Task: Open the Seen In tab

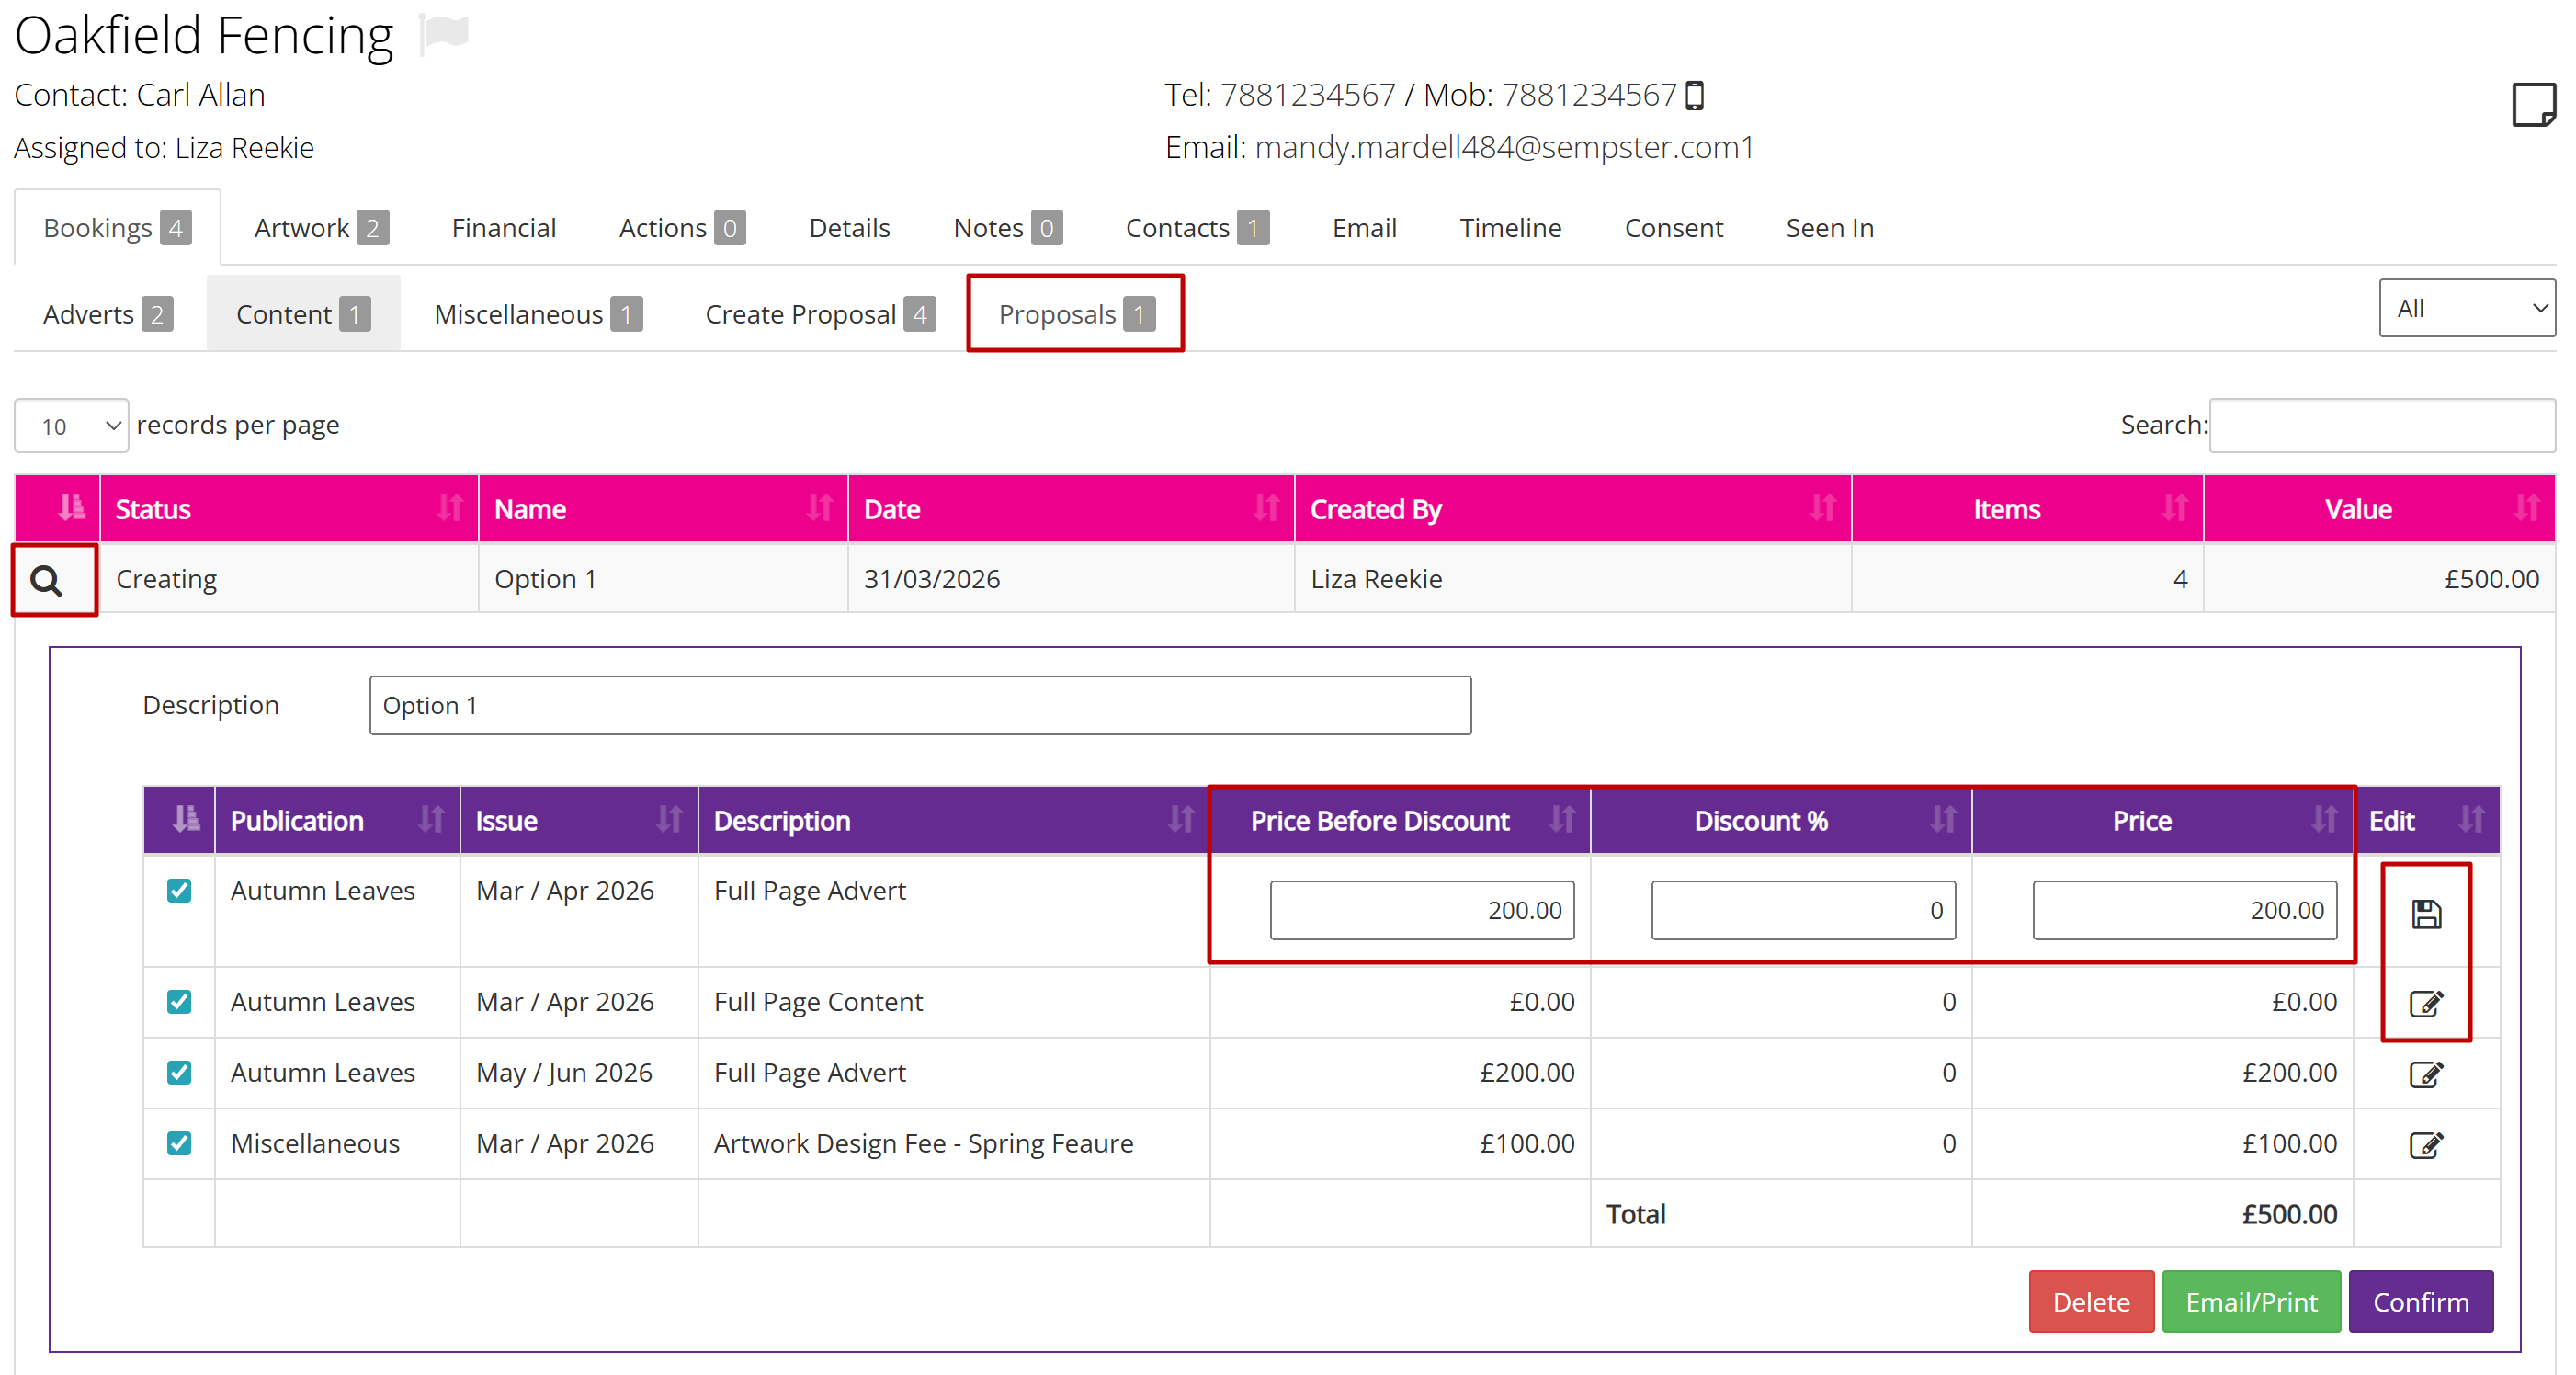Action: coord(1829,228)
